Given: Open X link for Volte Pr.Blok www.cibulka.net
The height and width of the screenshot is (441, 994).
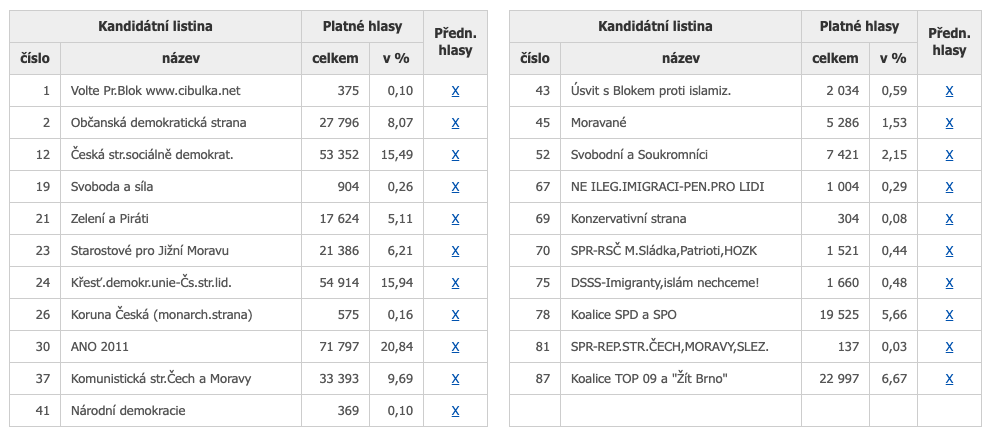Looking at the screenshot, I should click(x=455, y=91).
